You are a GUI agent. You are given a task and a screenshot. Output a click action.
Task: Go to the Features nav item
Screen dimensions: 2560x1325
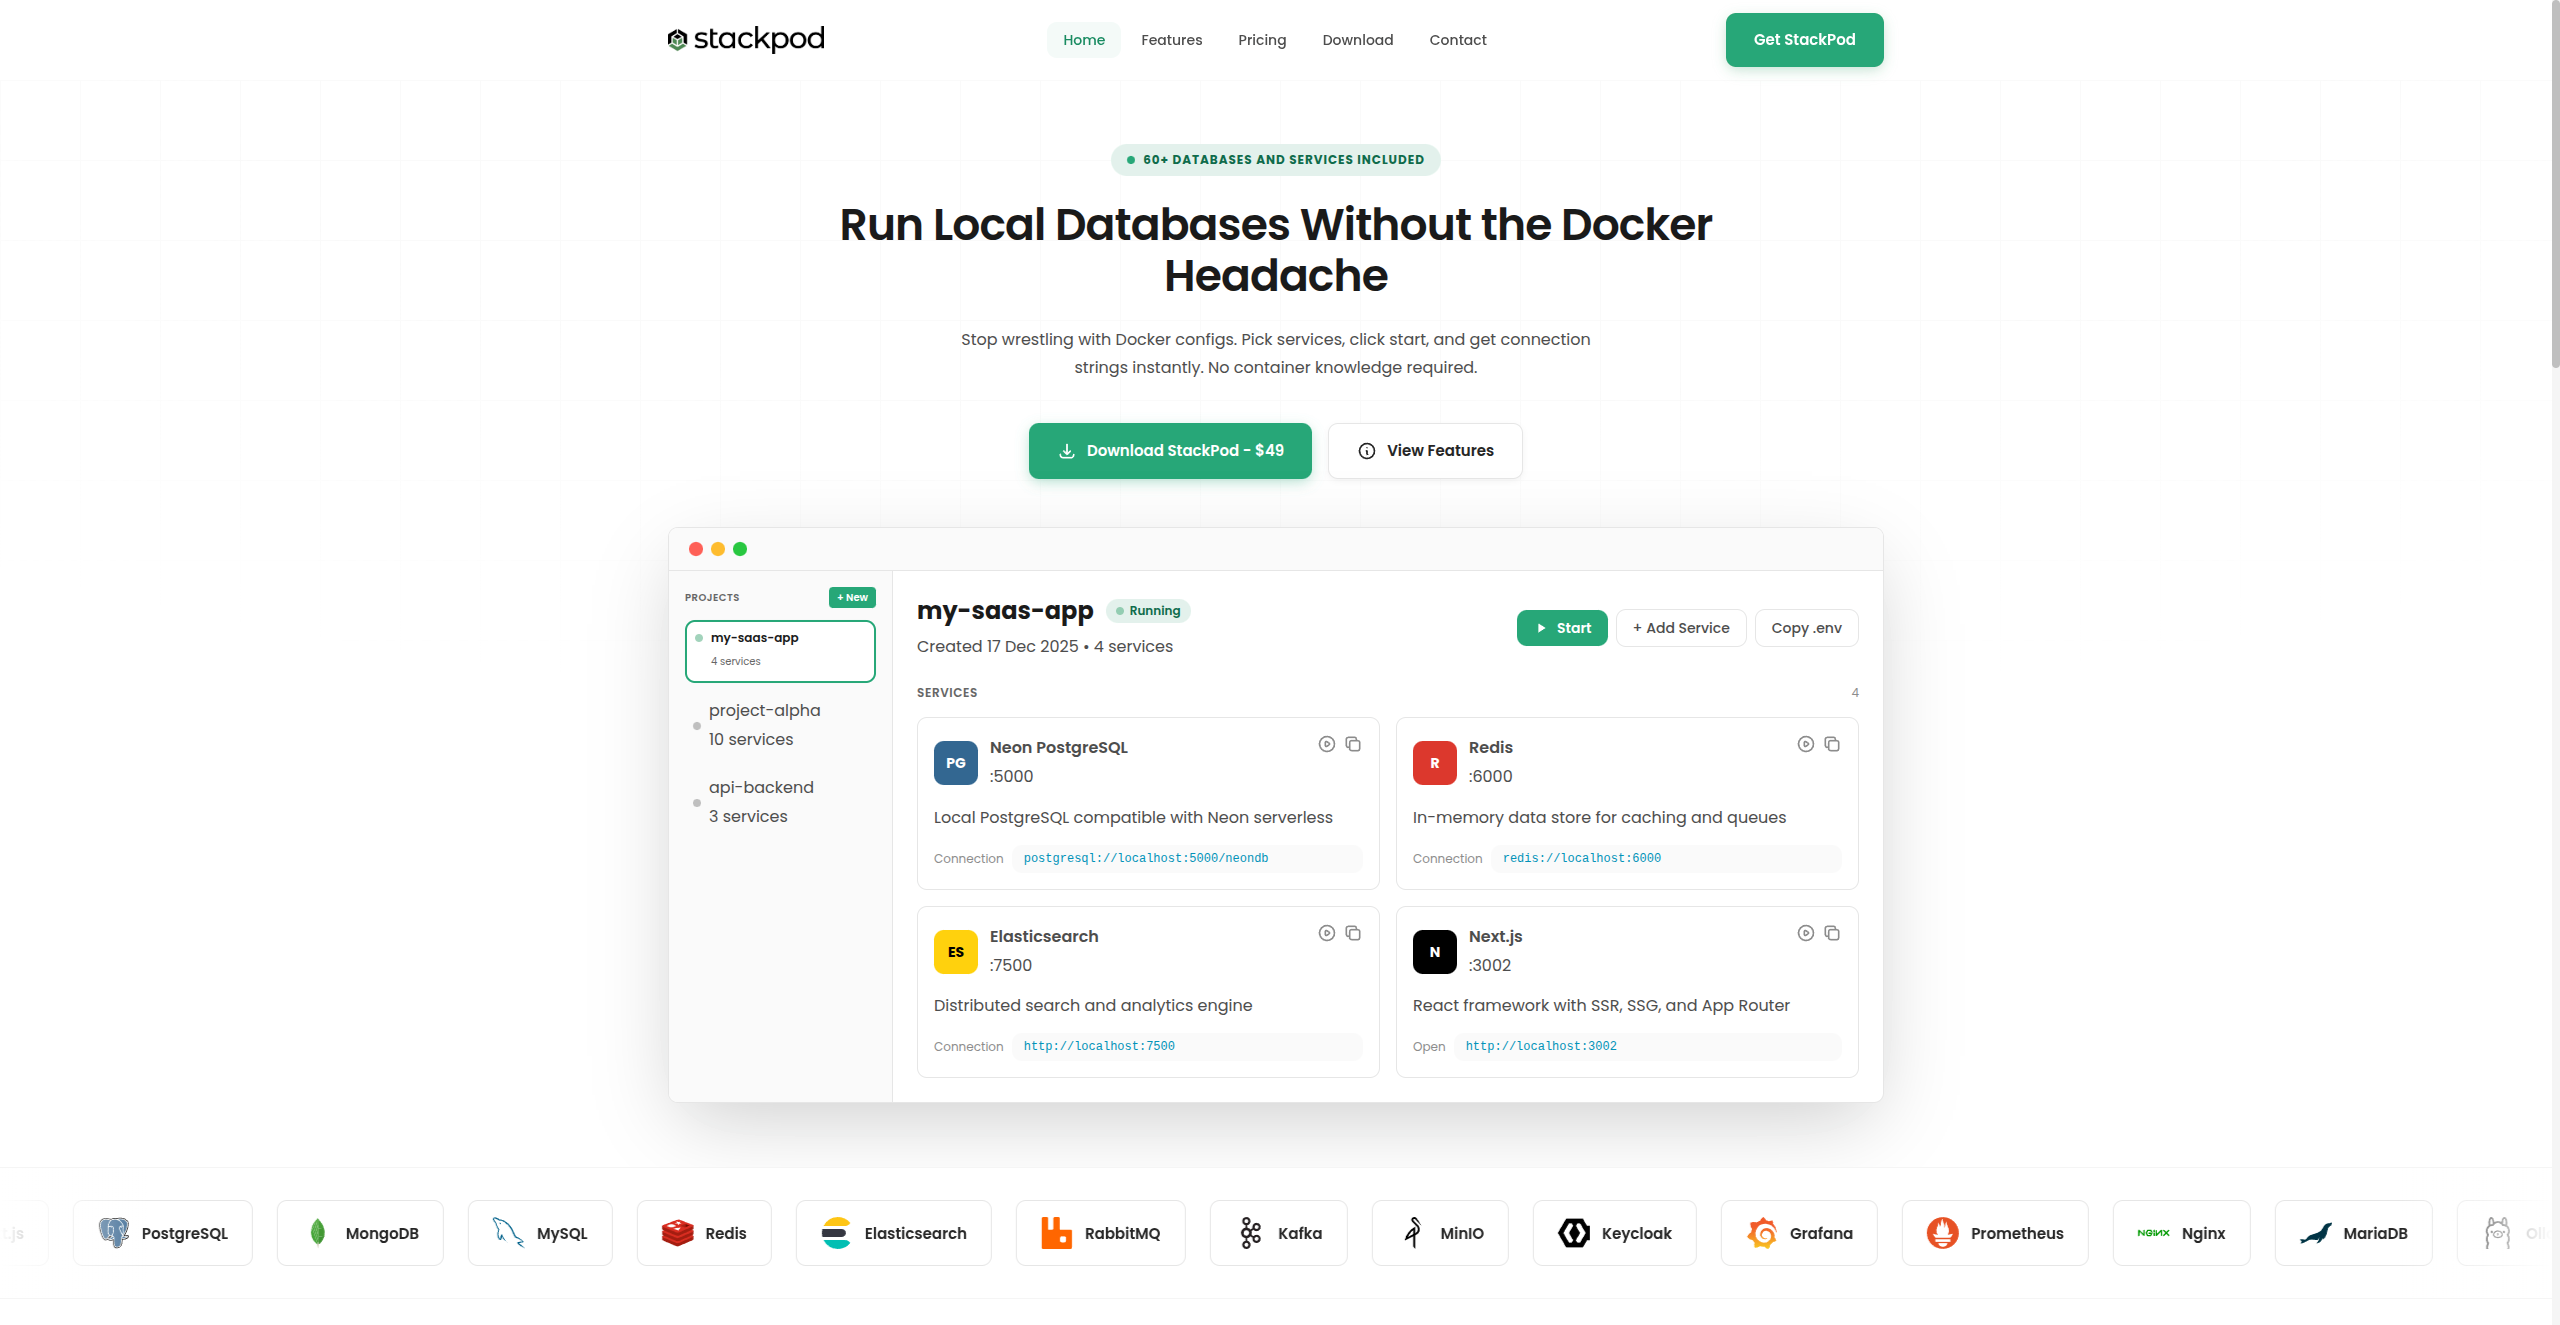coord(1171,40)
